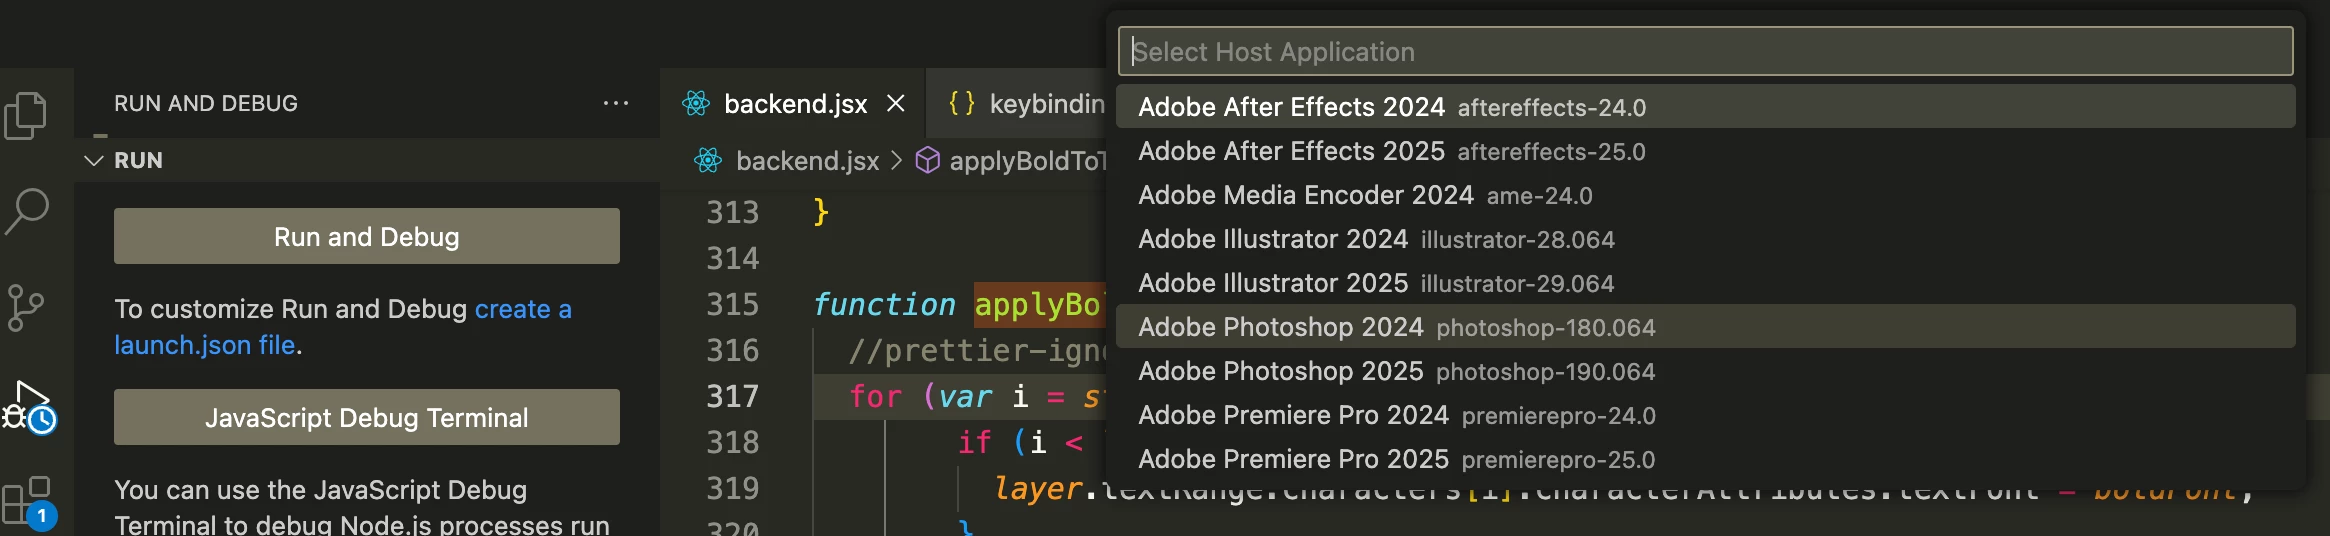Click line number 317 in gutter
The height and width of the screenshot is (536, 2330).
point(732,396)
